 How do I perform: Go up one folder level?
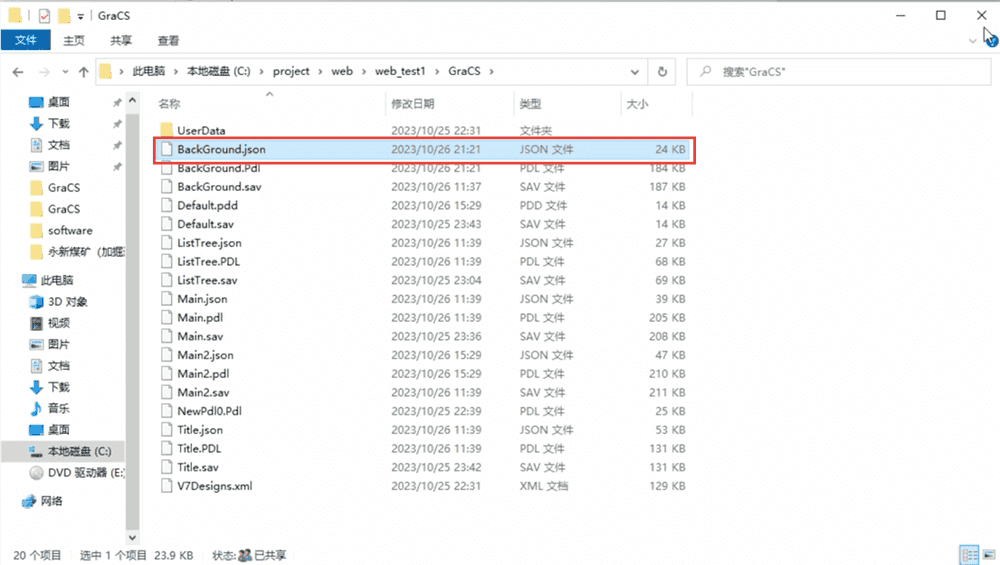pos(83,72)
